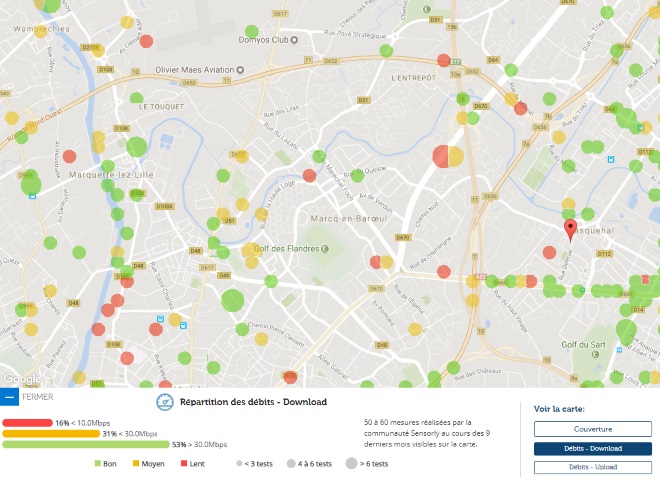Click the green Bon legend swatch
660x488 pixels.
point(98,464)
